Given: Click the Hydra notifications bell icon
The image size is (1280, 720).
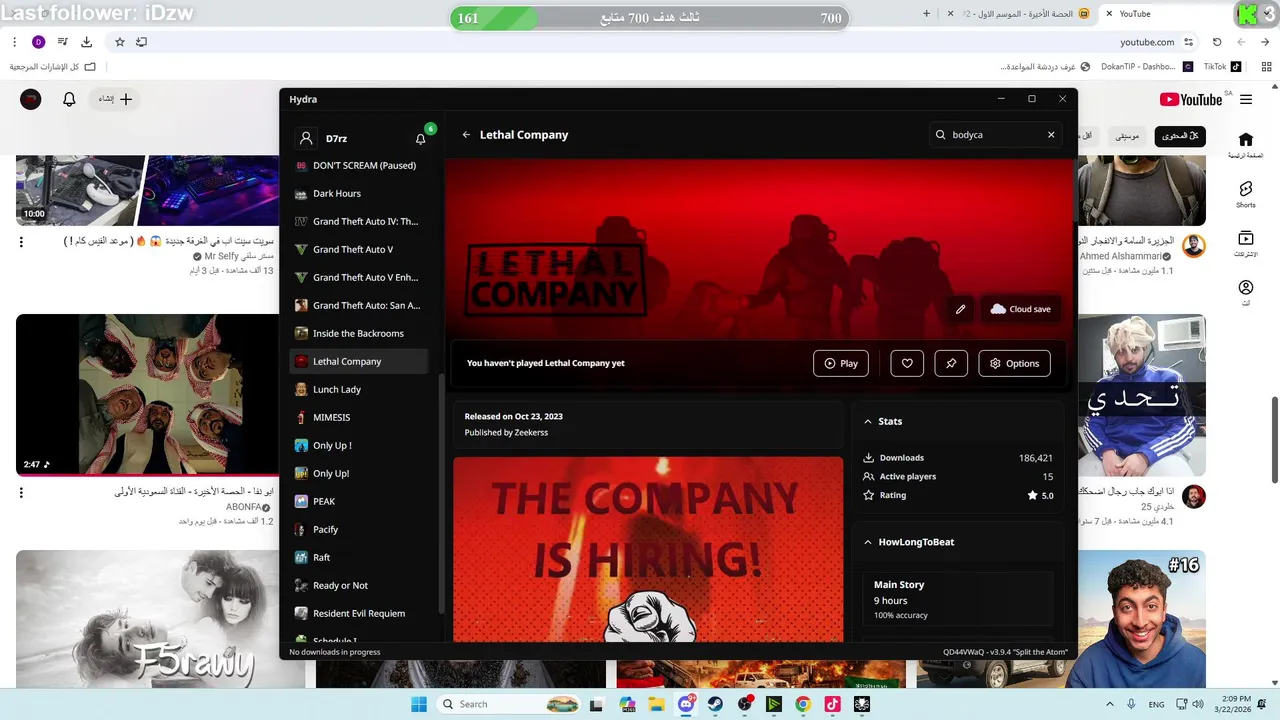Looking at the screenshot, I should tap(420, 139).
